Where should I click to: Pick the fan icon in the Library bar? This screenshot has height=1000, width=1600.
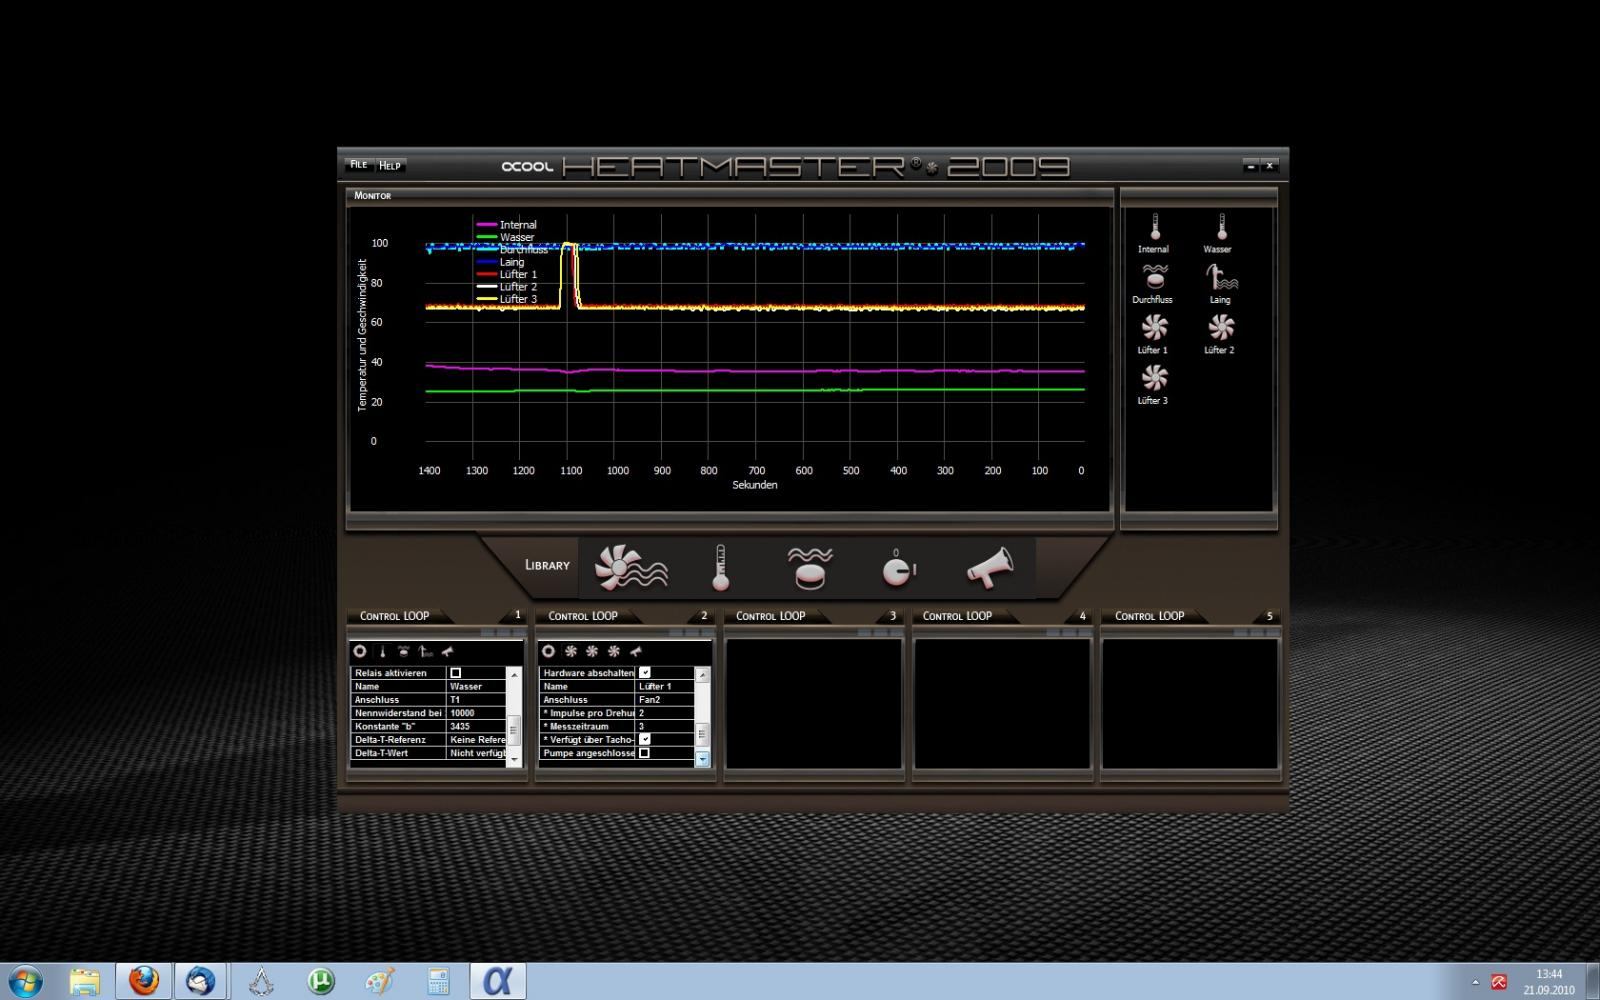pyautogui.click(x=631, y=567)
